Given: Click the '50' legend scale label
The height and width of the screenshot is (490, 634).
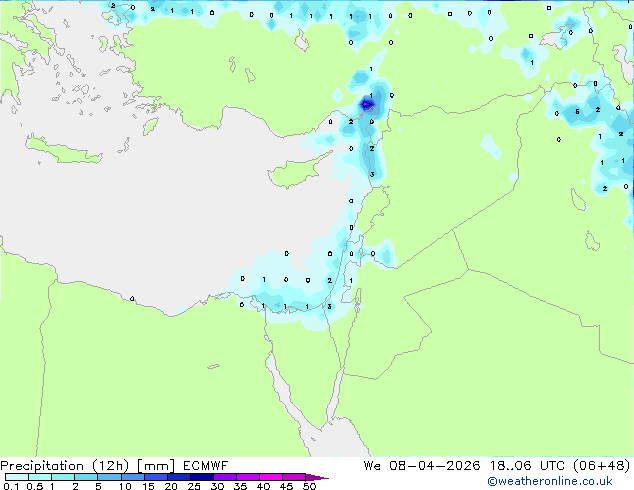Looking at the screenshot, I should click(309, 486).
